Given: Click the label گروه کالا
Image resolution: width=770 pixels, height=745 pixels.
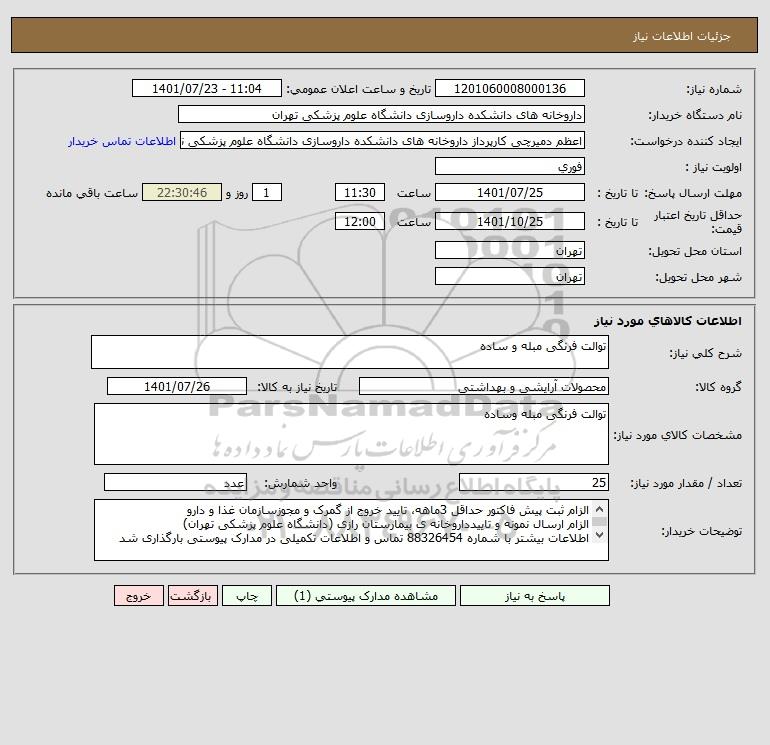Looking at the screenshot, I should point(718,387).
